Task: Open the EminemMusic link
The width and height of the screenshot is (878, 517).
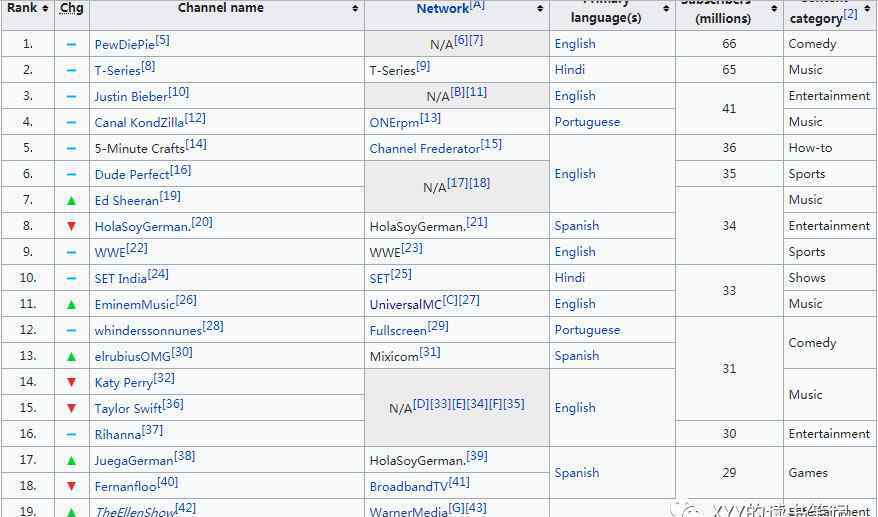Action: [x=134, y=305]
